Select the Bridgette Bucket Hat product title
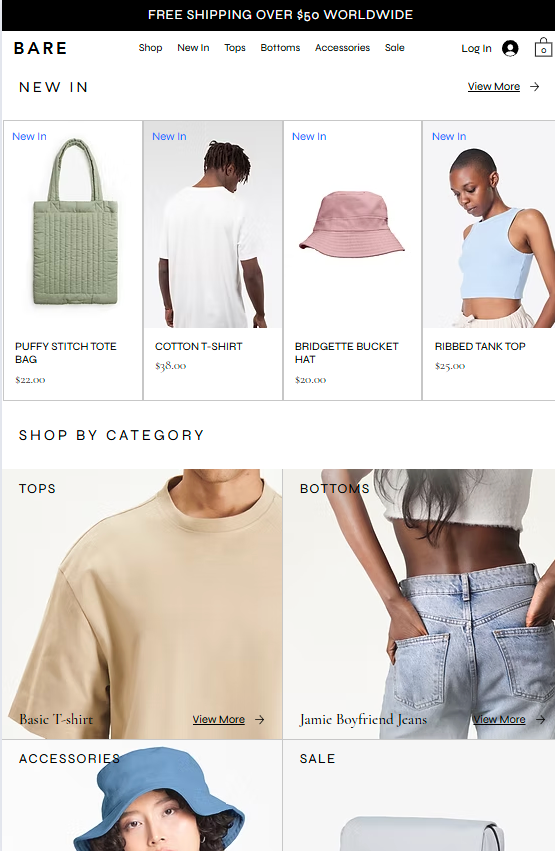The image size is (555, 851). click(x=347, y=353)
